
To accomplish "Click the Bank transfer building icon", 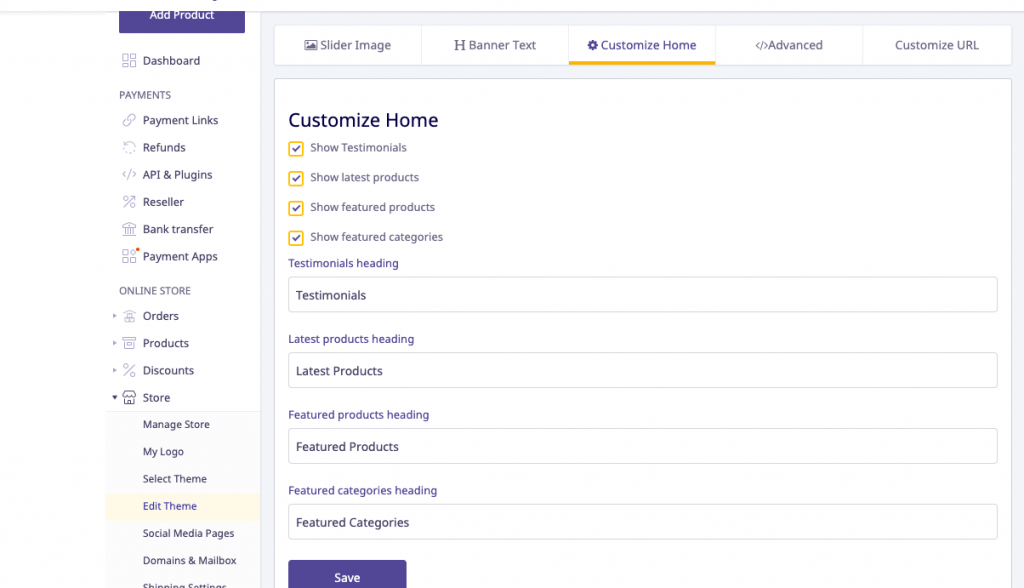I will tap(129, 229).
